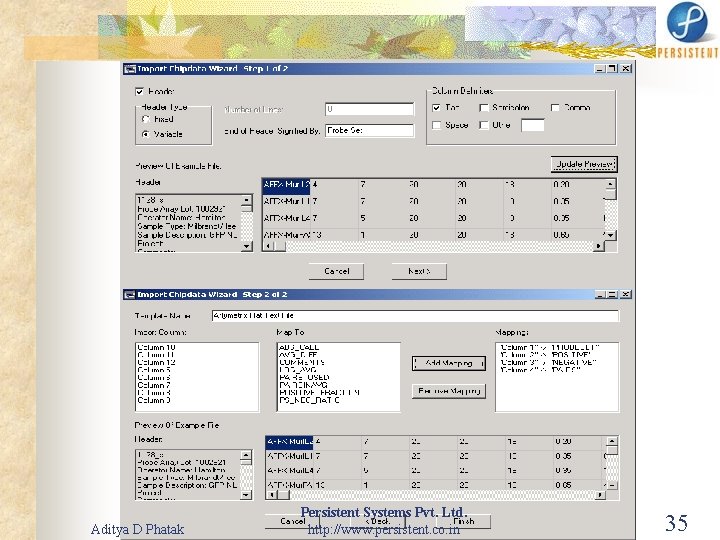Image resolution: width=720 pixels, height=540 pixels.
Task: Click scroll-up arrow of Step 1 Header list
Action: tap(247, 200)
